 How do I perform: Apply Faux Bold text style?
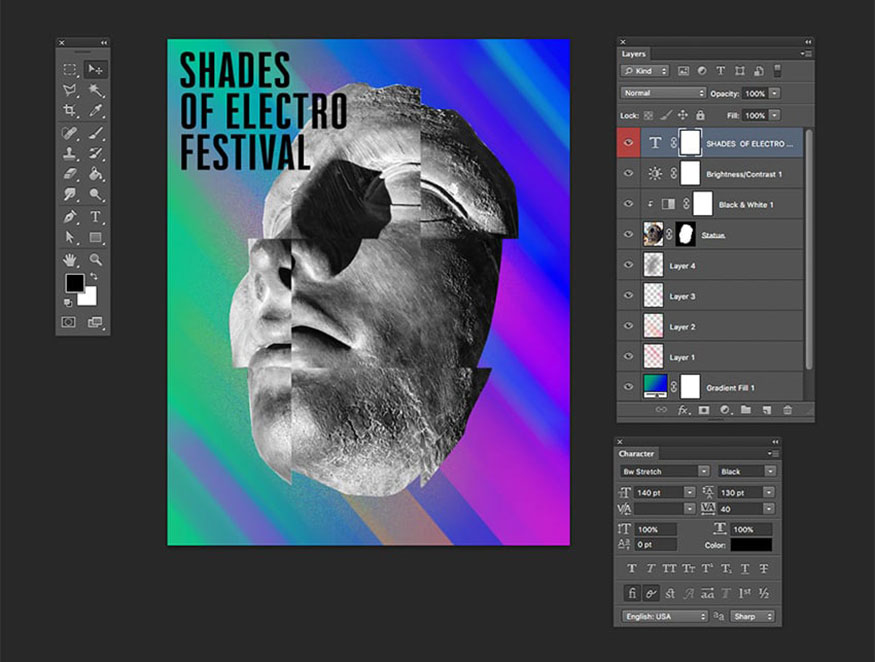pyautogui.click(x=632, y=568)
